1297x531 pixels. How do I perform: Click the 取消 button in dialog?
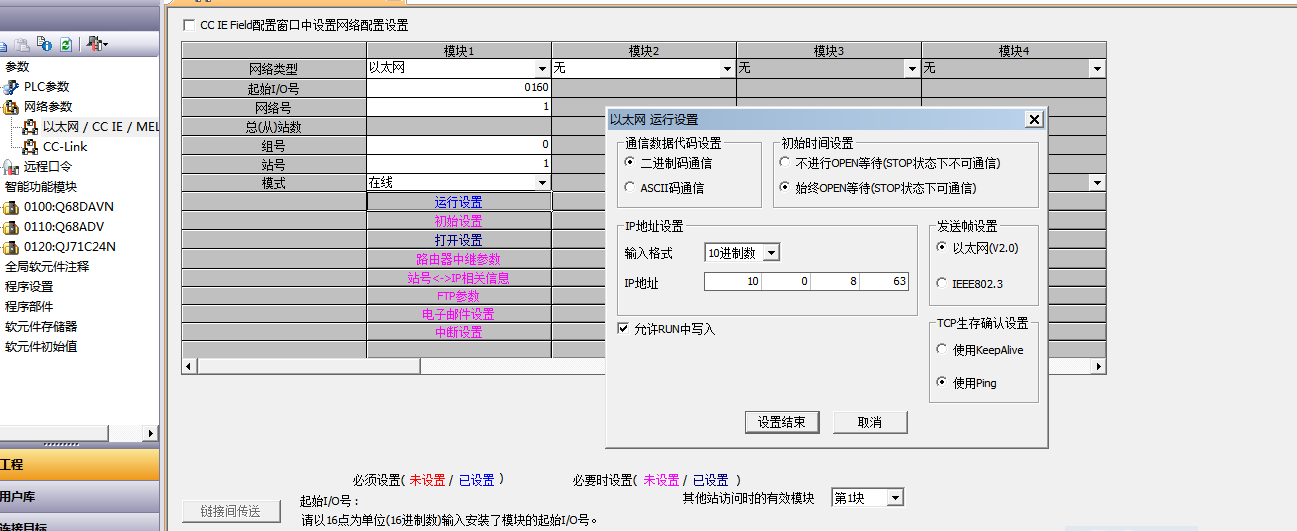pyautogui.click(x=870, y=422)
